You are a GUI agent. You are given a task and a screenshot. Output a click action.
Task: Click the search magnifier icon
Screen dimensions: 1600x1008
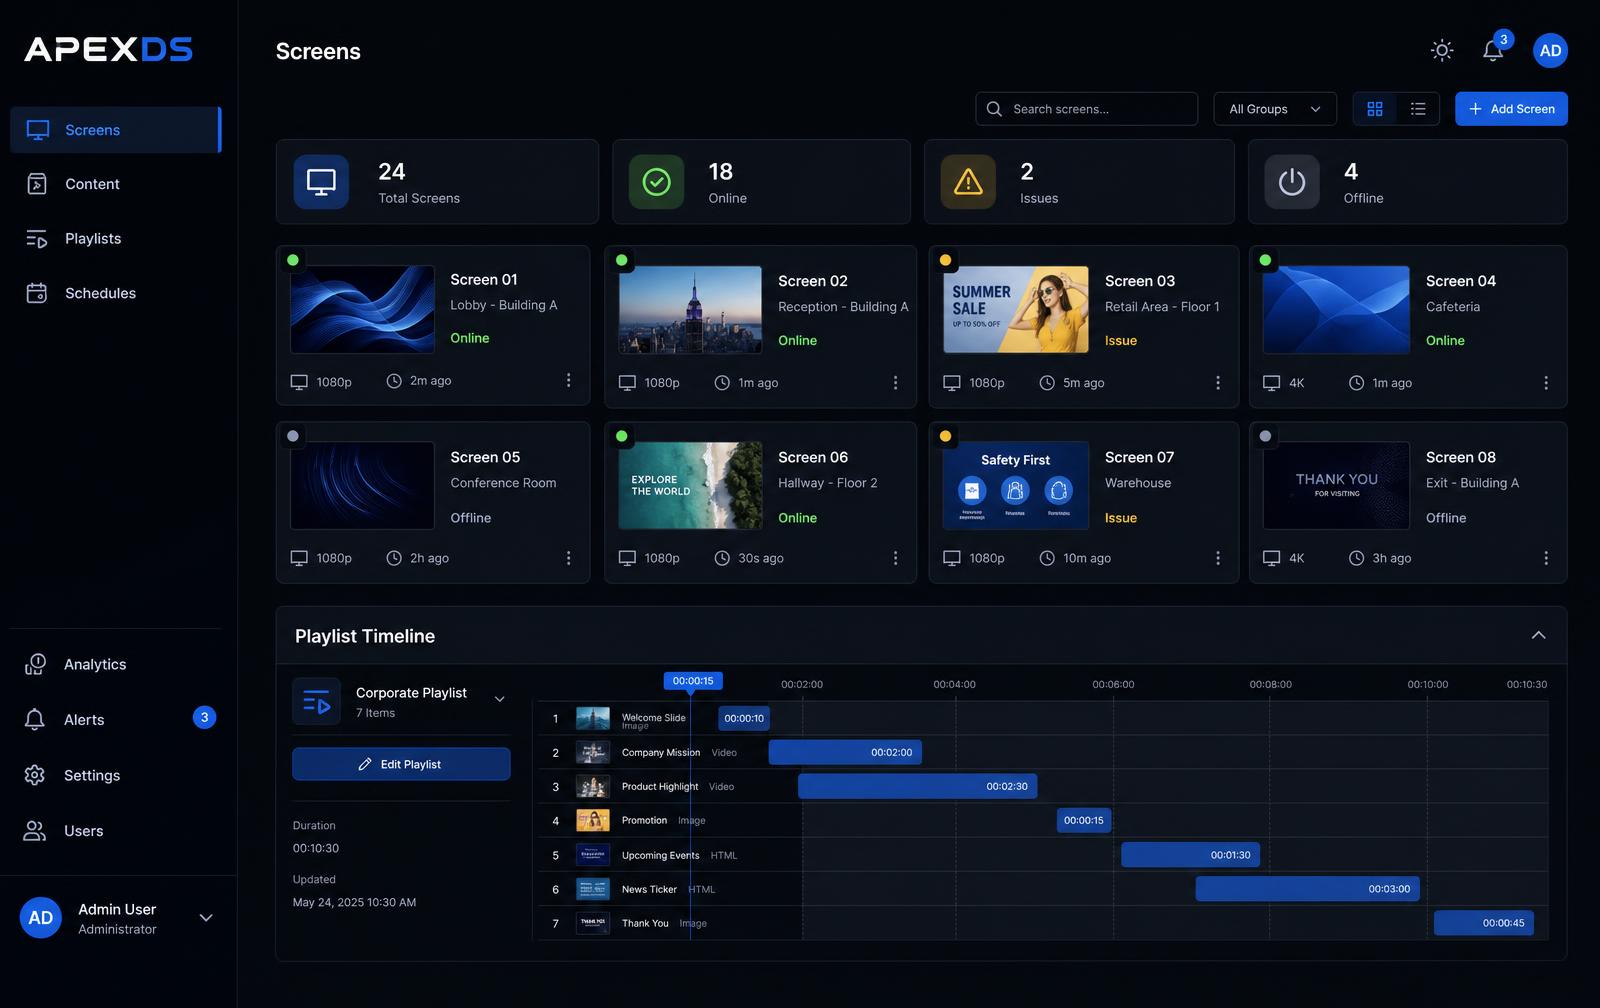coord(994,109)
